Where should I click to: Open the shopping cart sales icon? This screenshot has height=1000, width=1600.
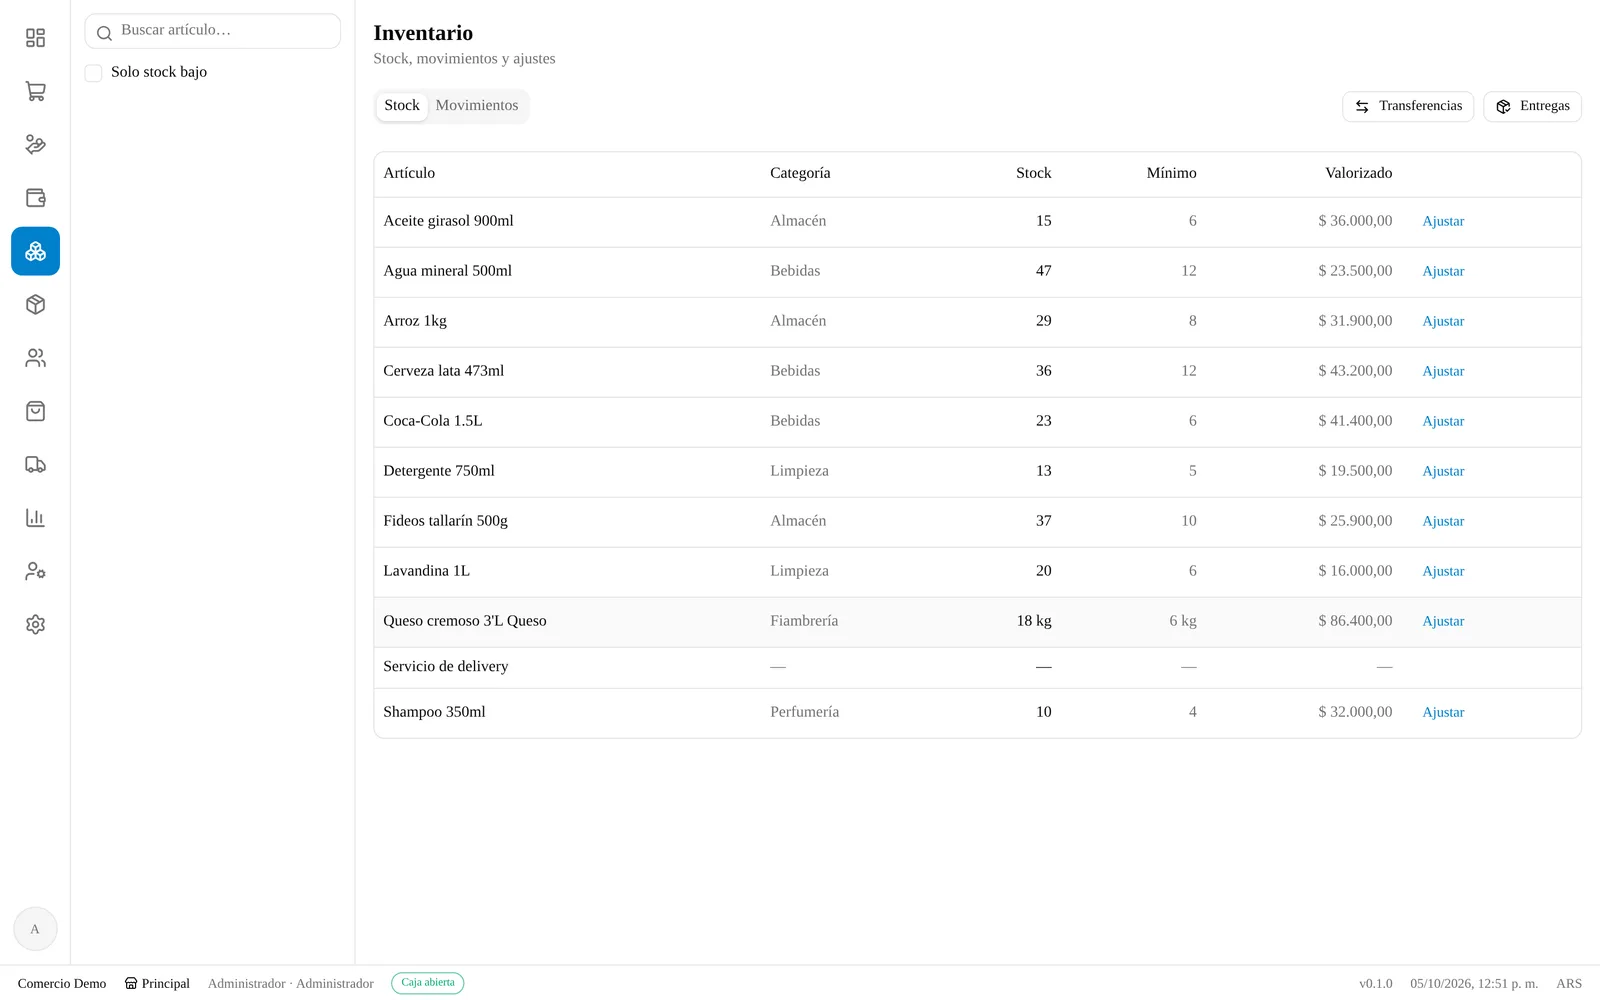coord(35,91)
